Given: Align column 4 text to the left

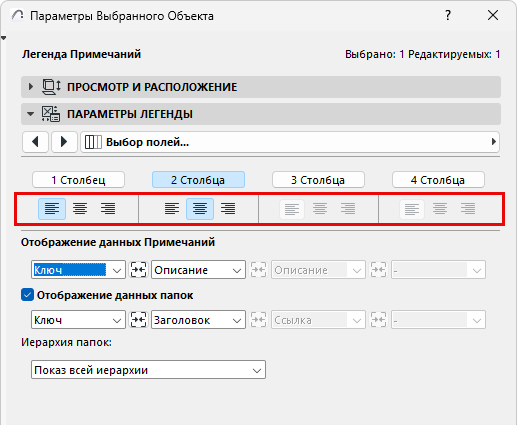Looking at the screenshot, I should point(412,209).
